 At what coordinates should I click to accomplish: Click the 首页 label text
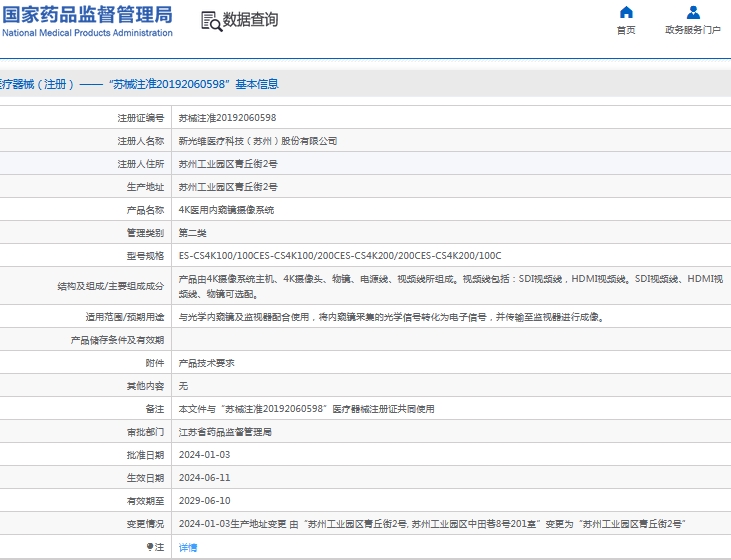[626, 30]
